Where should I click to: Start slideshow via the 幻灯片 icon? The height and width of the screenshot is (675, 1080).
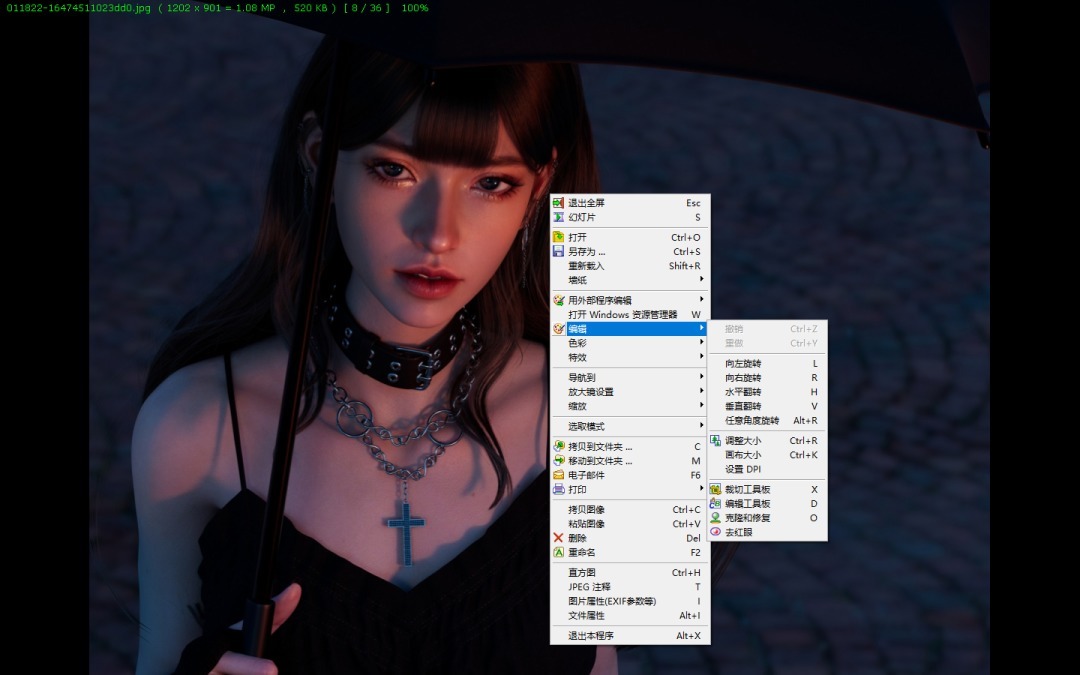pos(558,217)
